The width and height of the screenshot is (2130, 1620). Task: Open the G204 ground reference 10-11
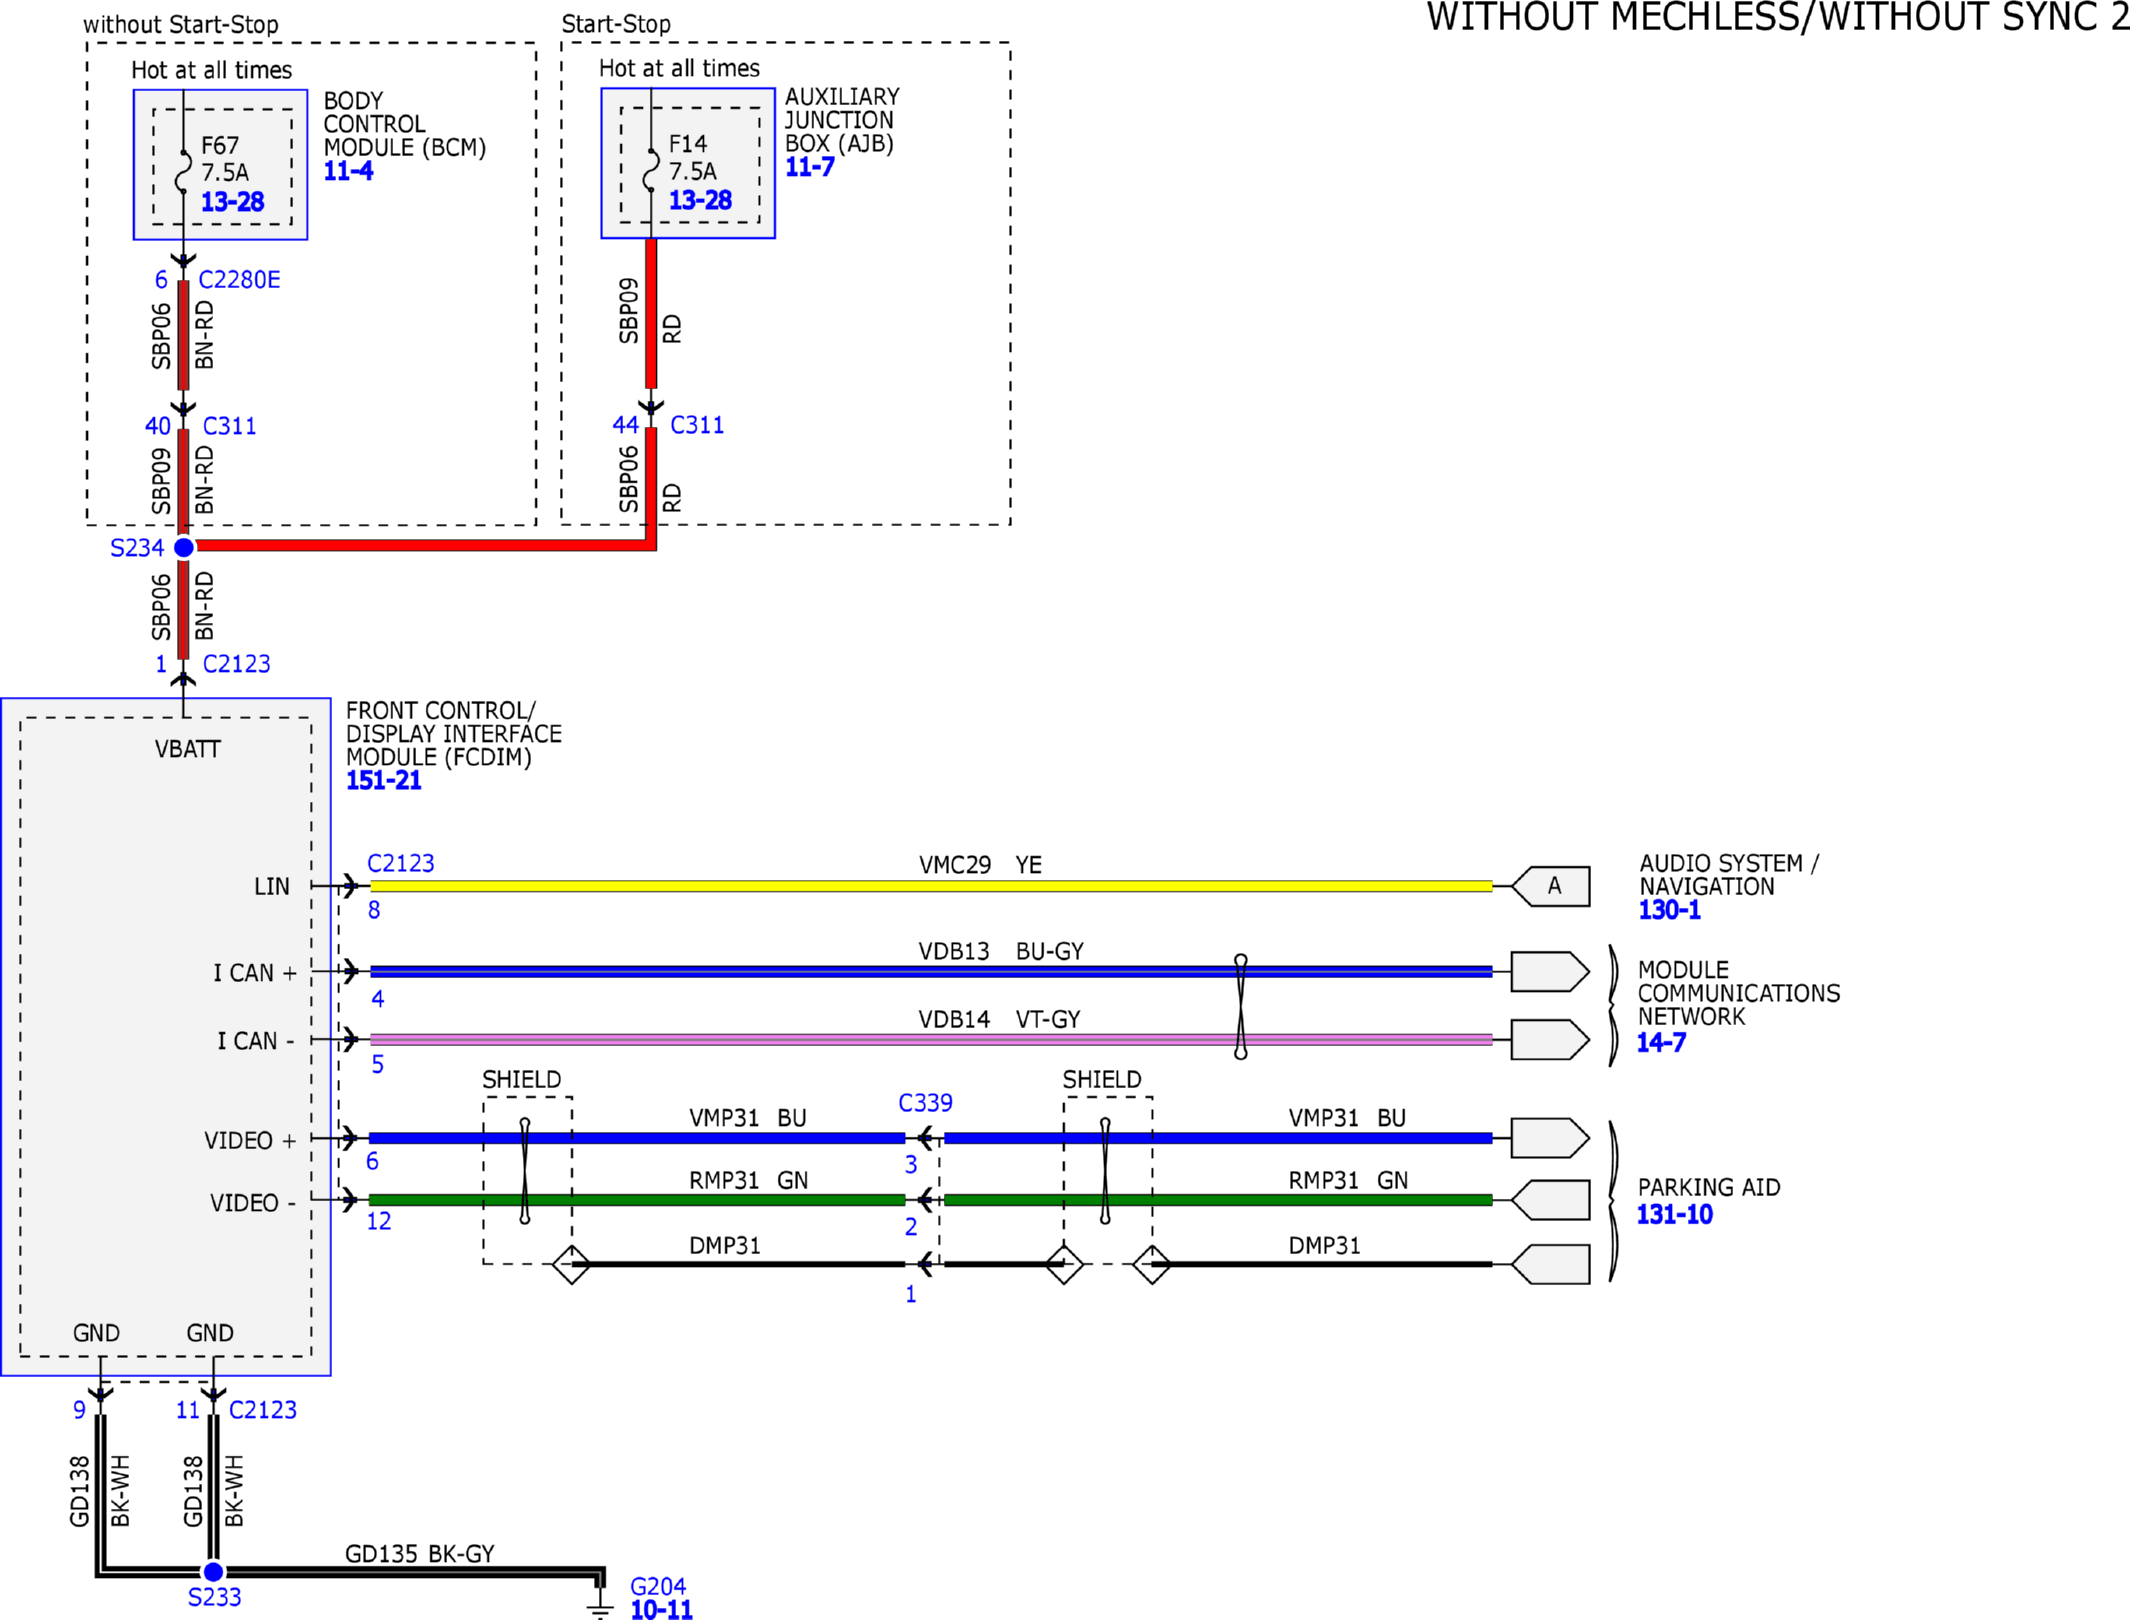tap(660, 1609)
